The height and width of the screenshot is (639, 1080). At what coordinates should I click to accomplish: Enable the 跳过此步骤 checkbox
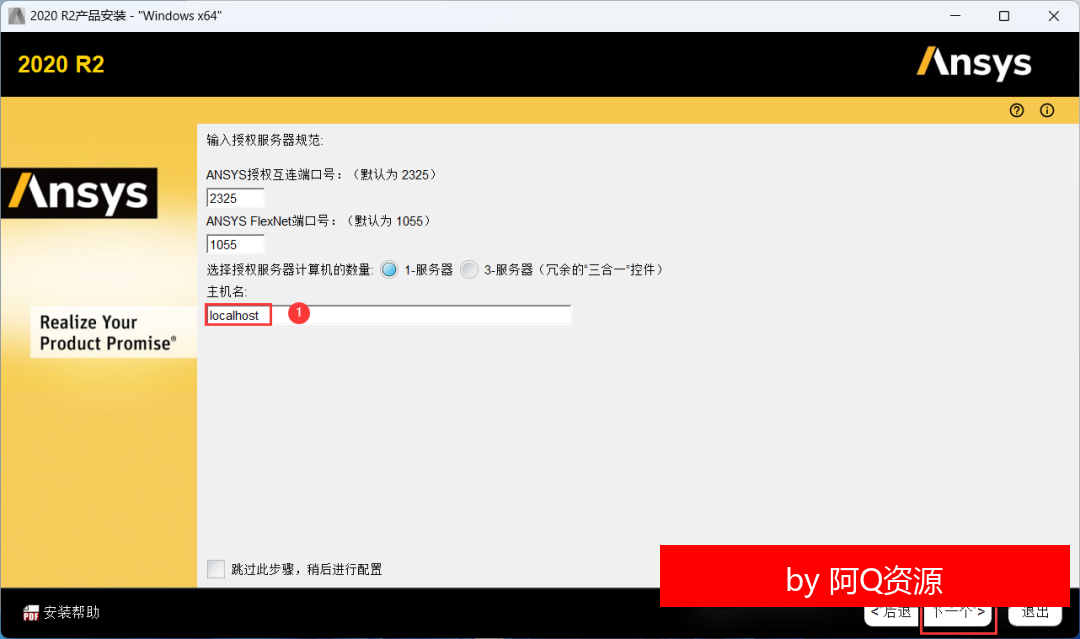216,569
